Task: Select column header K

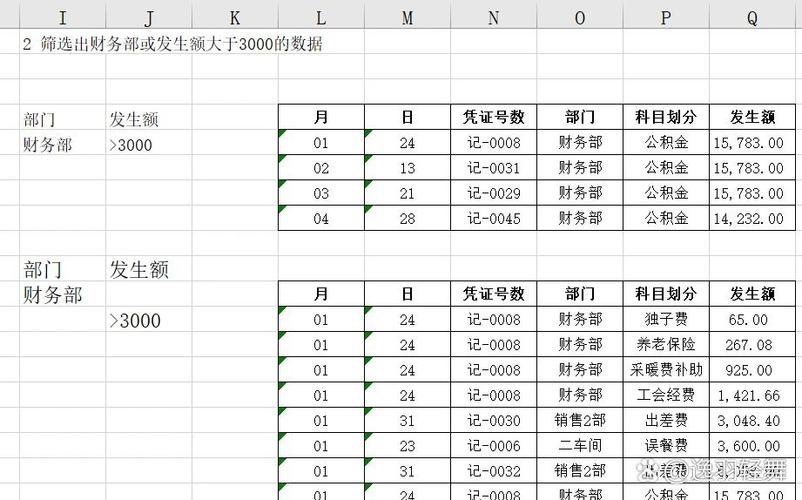Action: pyautogui.click(x=235, y=18)
